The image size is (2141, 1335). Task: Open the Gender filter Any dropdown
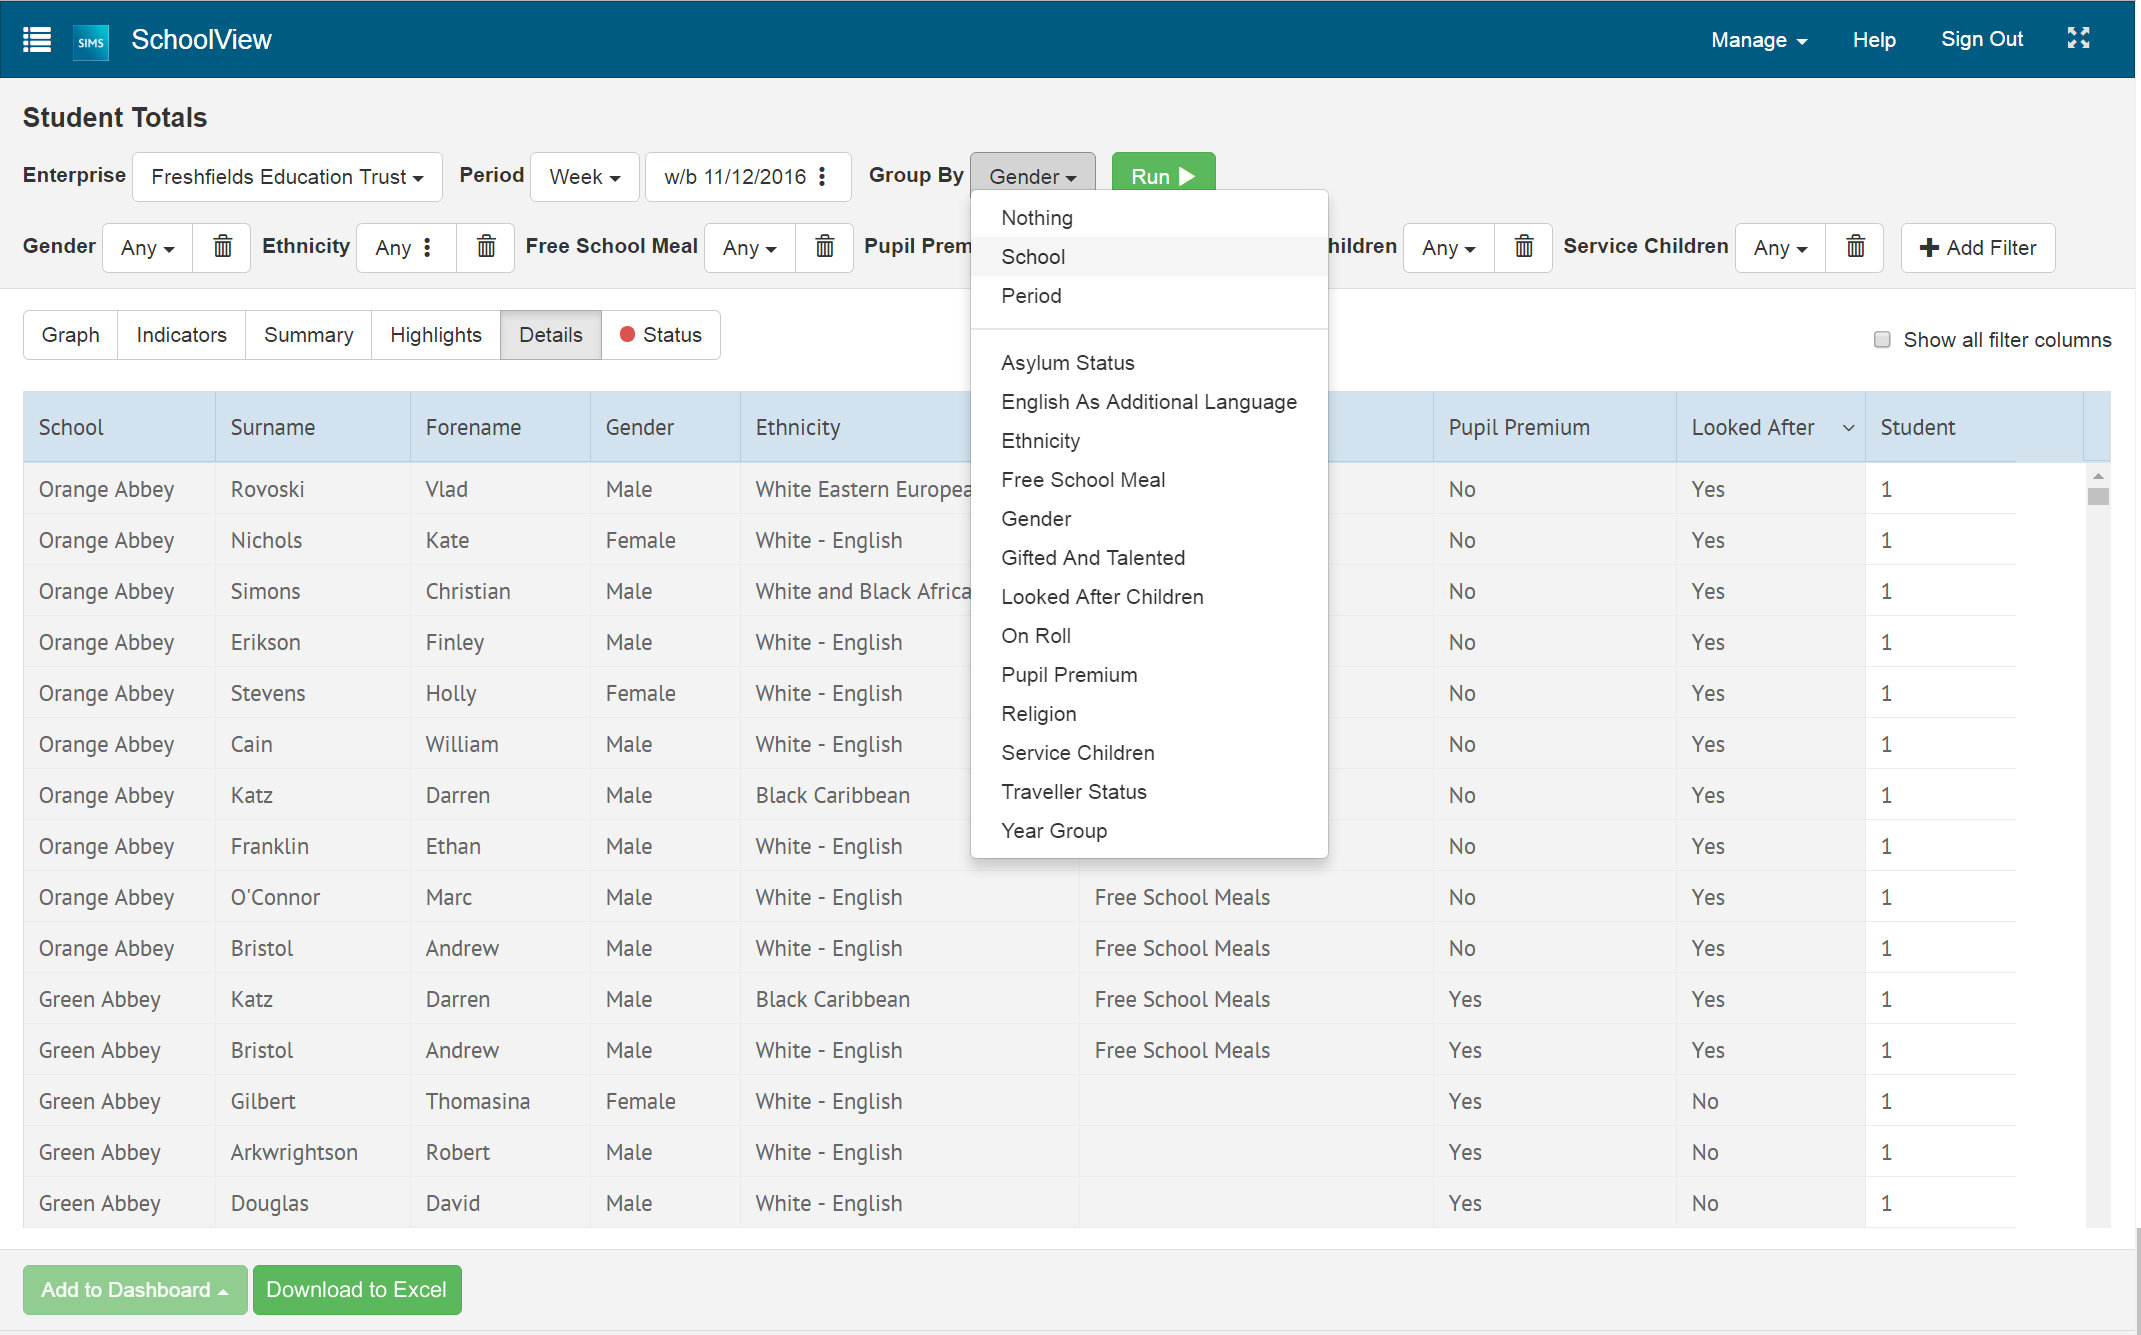(x=148, y=247)
